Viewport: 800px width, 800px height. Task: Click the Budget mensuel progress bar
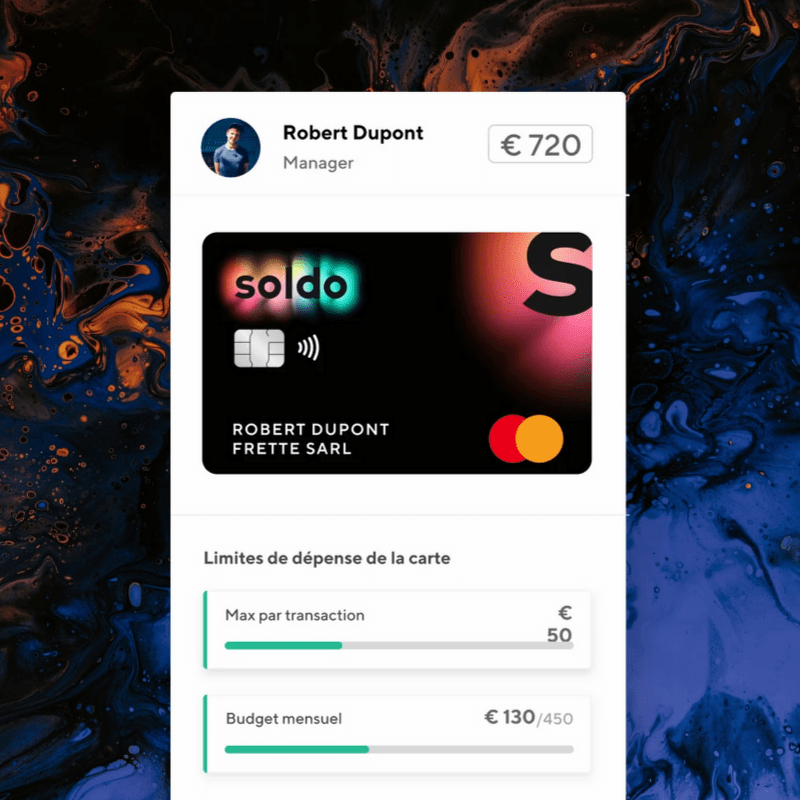(x=399, y=749)
